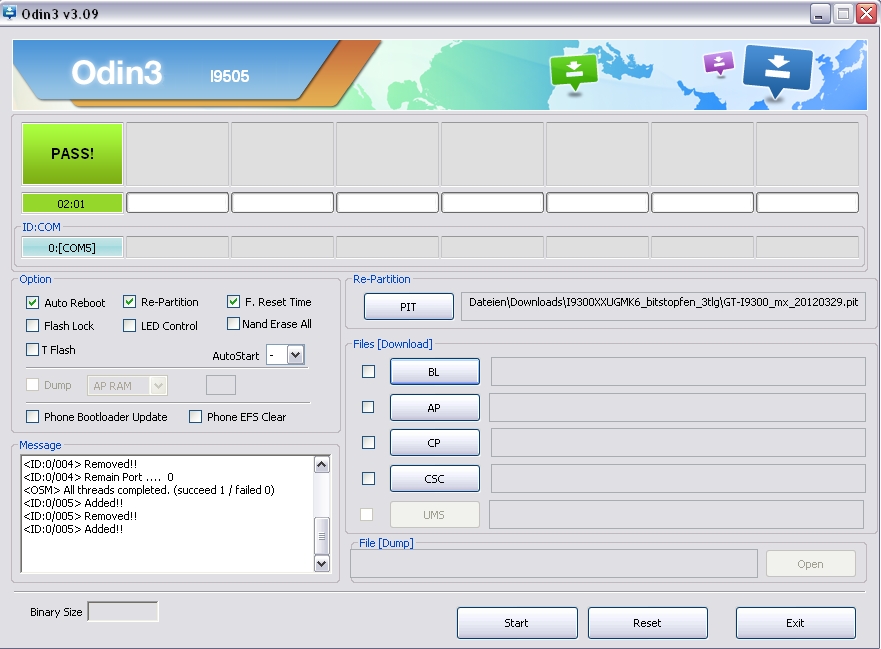
Task: Toggle F. Reset Time checkbox
Action: point(233,302)
